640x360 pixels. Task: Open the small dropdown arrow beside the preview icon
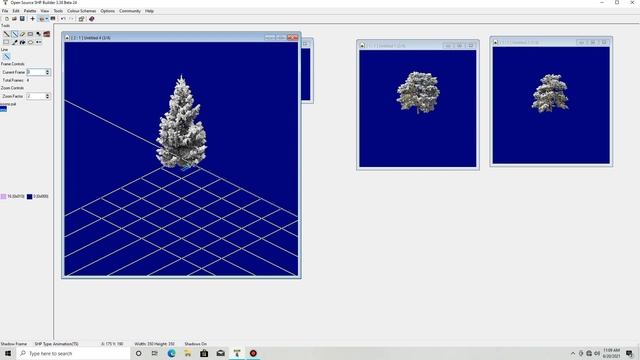tap(47, 19)
